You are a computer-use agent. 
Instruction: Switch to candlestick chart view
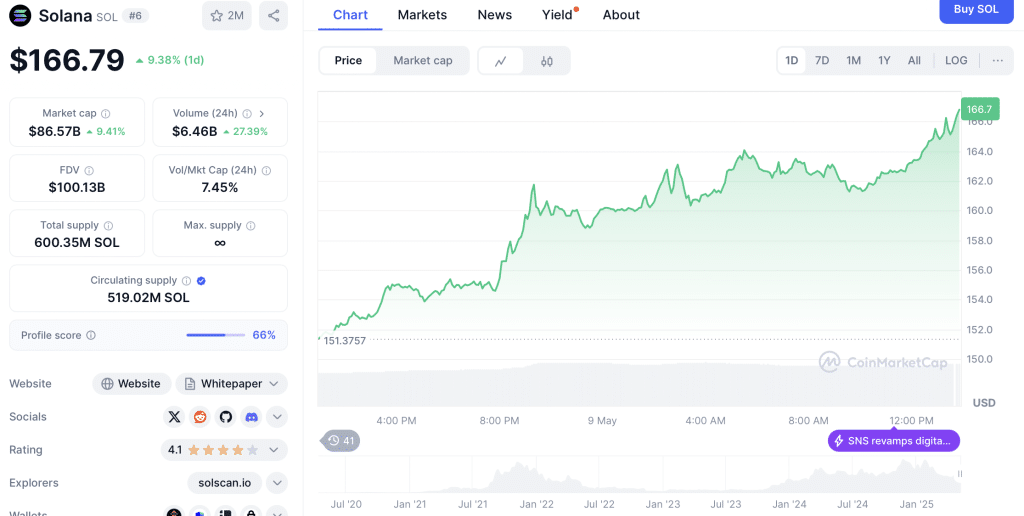click(x=547, y=61)
